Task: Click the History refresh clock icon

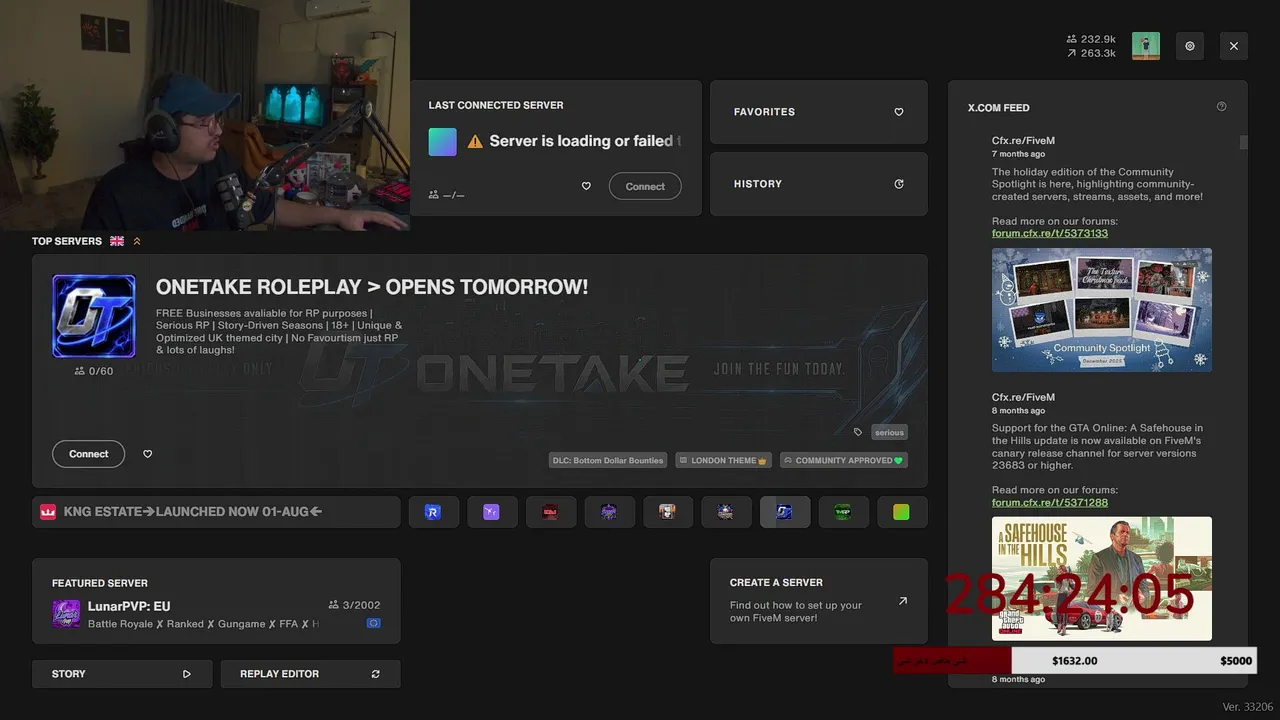Action: pyautogui.click(x=899, y=184)
